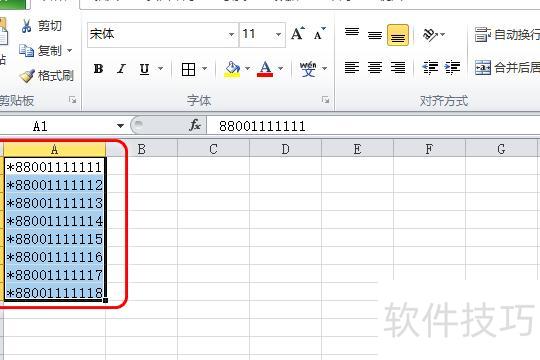
Task: Decrease font size with small A icon
Action: coord(319,34)
